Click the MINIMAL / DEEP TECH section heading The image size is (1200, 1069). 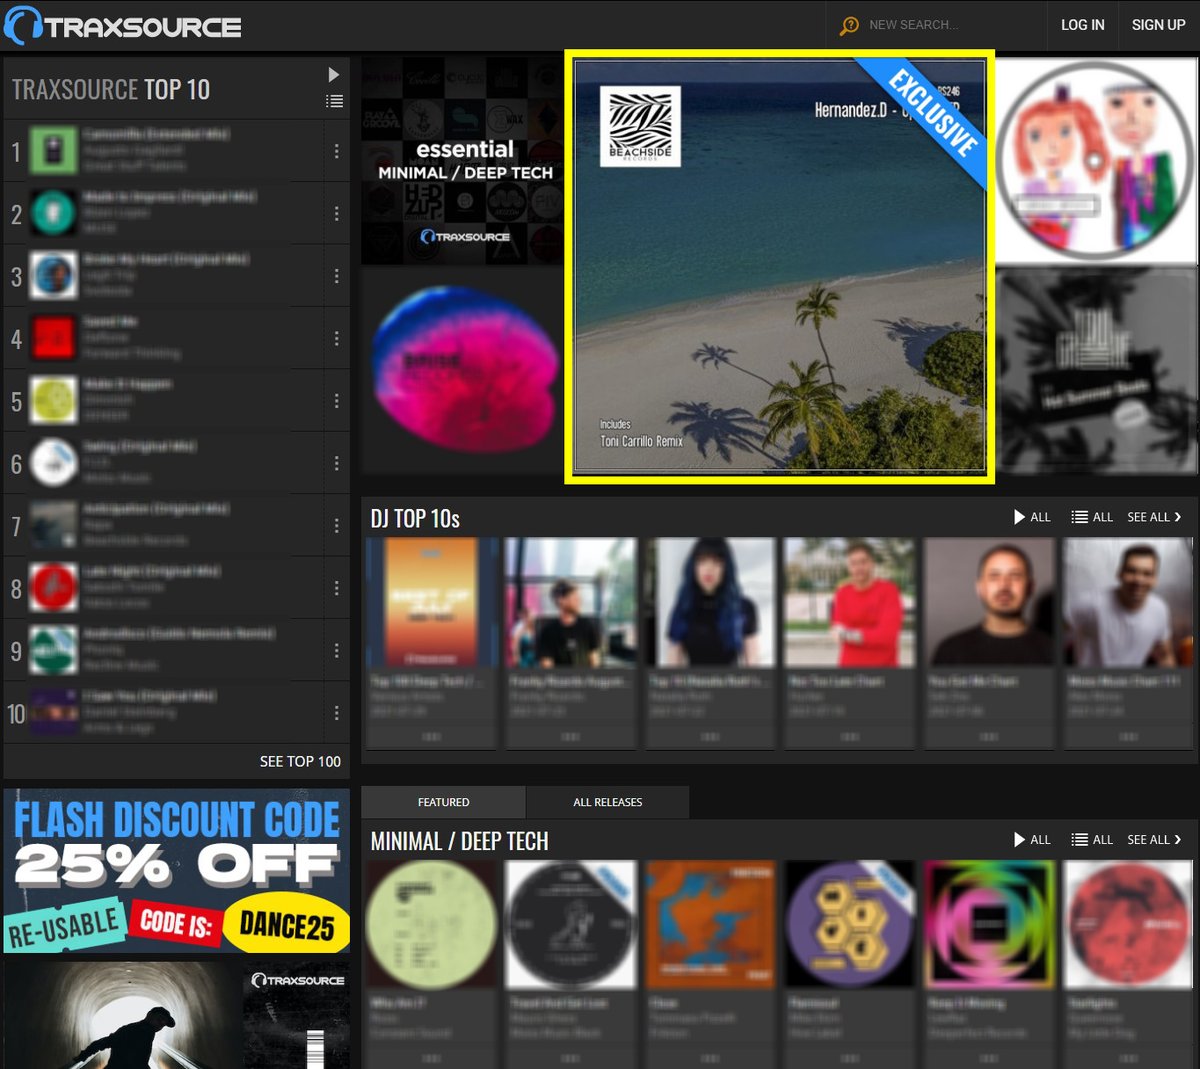point(459,841)
